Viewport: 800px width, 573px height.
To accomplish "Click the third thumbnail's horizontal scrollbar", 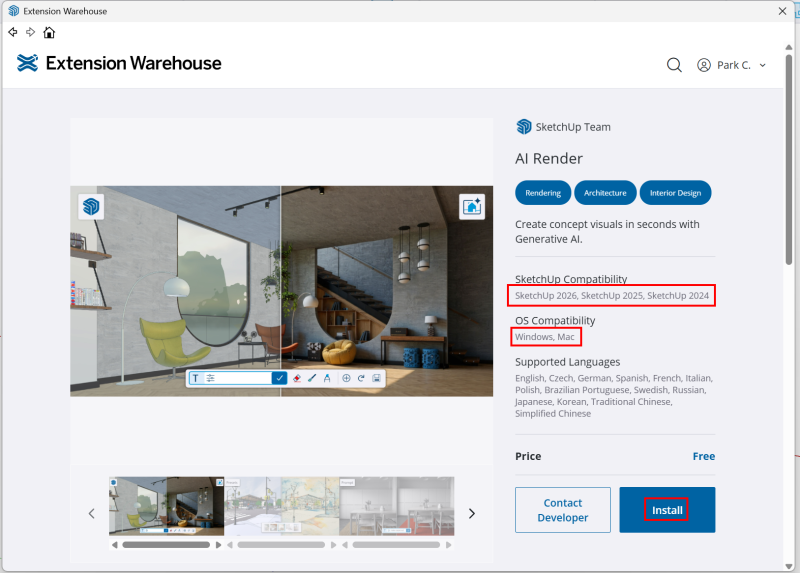I will coord(397,545).
